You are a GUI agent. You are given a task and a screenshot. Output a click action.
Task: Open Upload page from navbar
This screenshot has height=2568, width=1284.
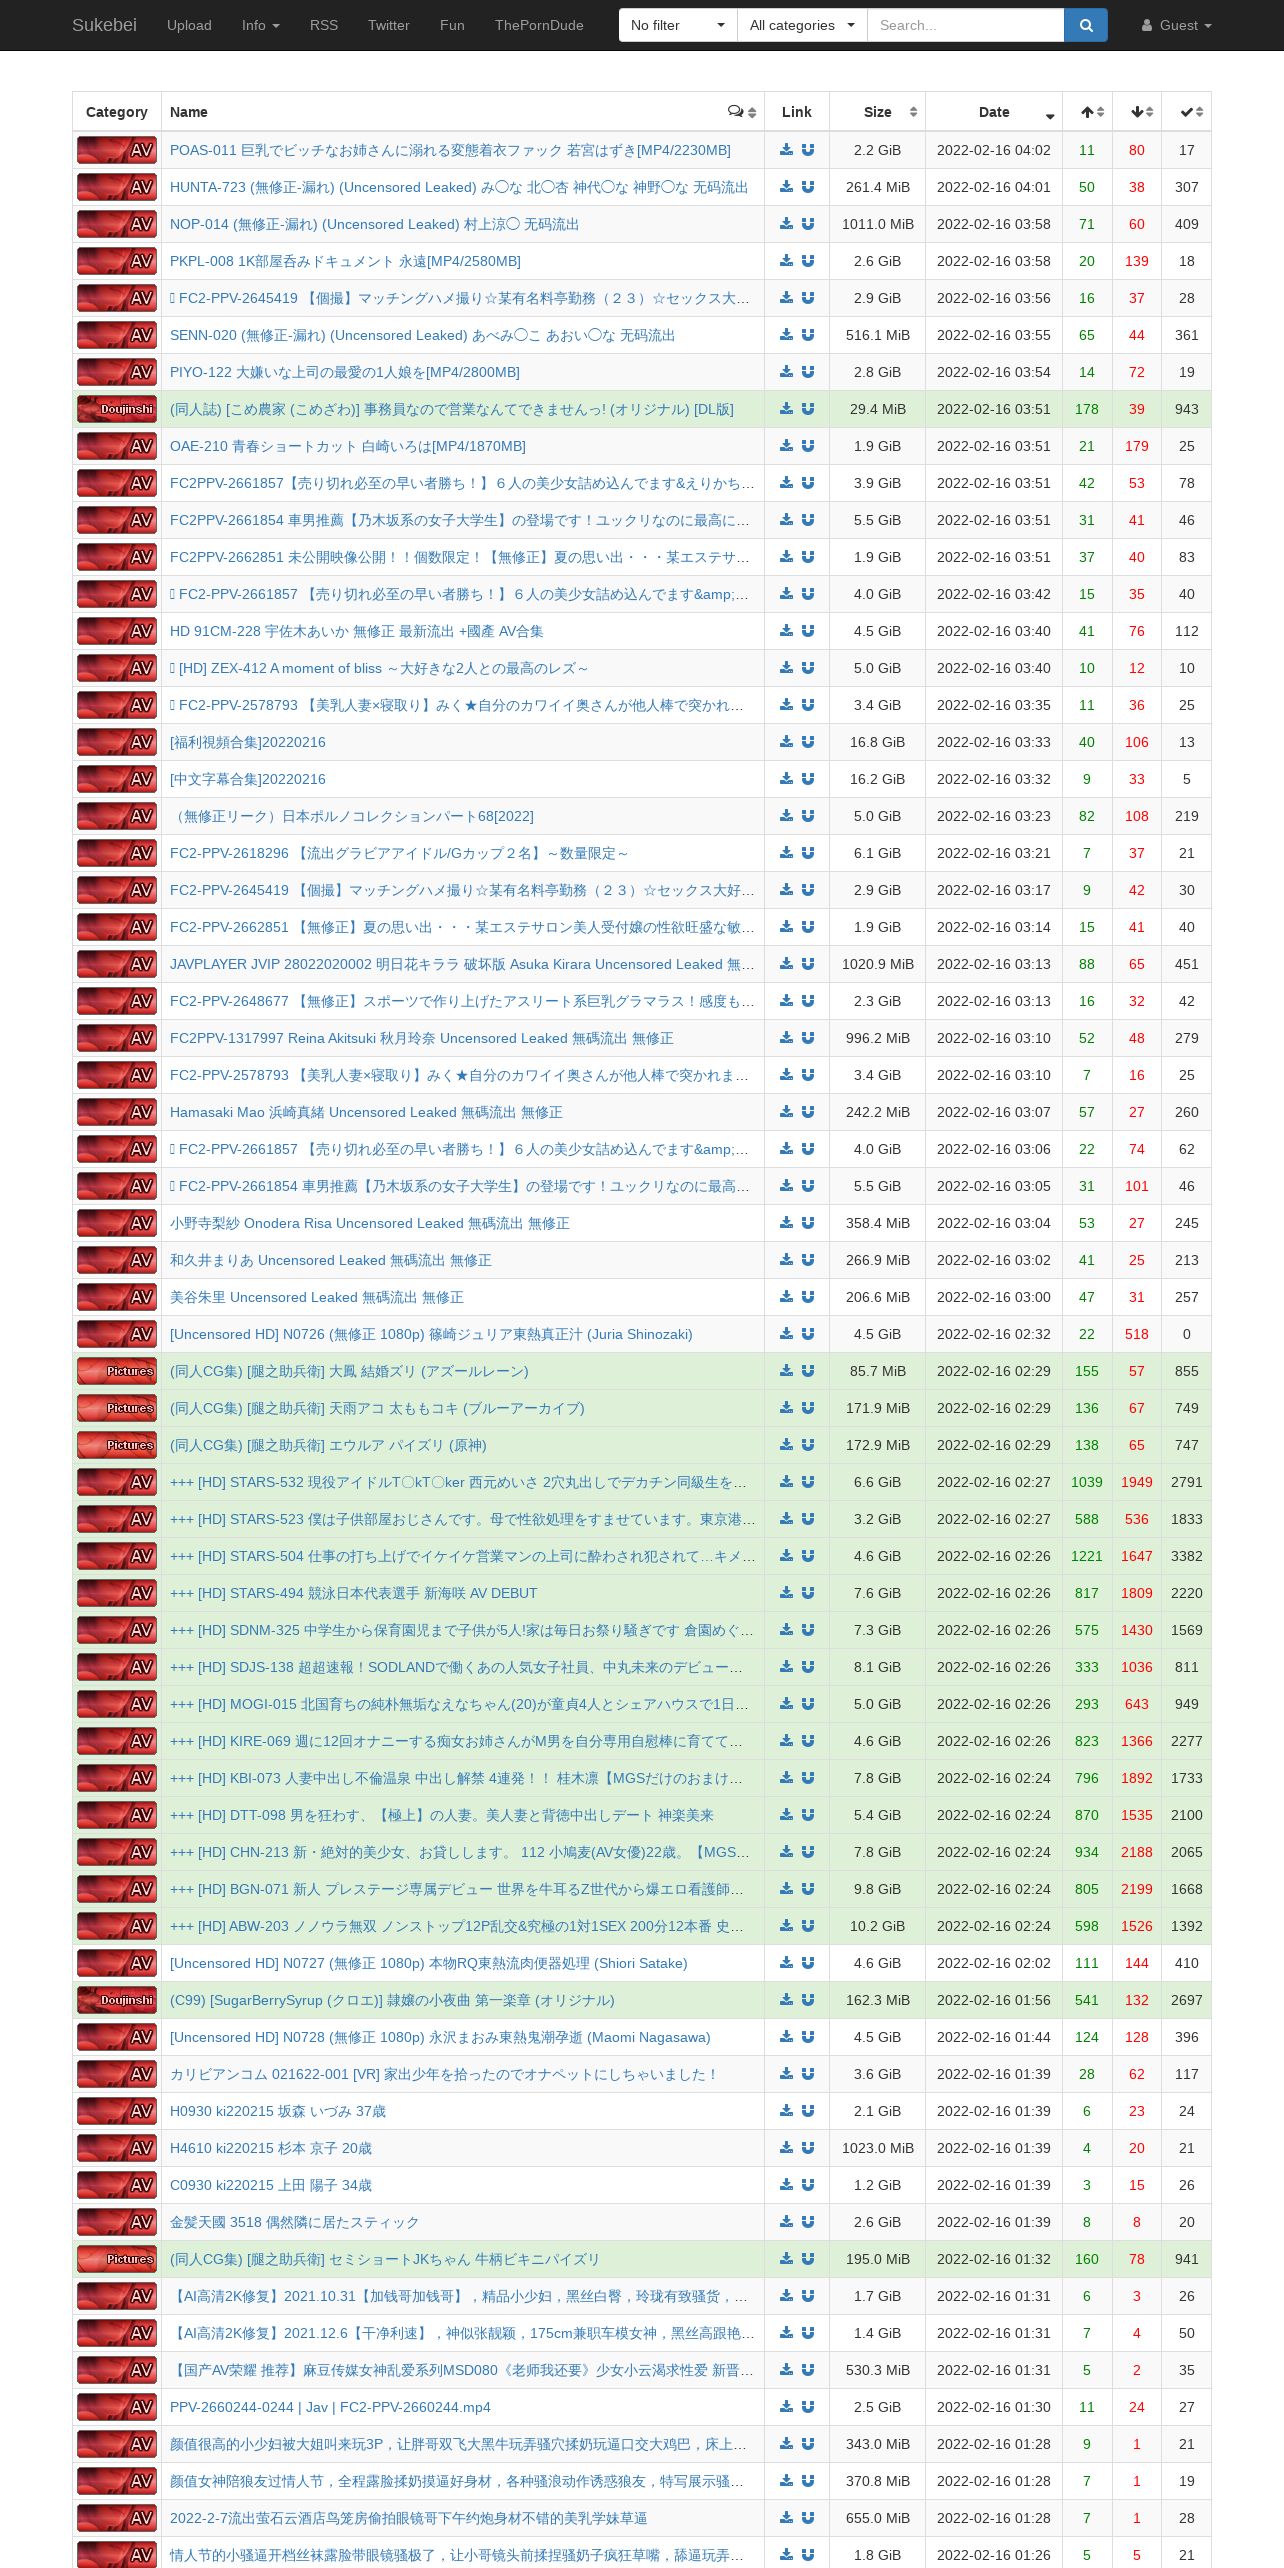(x=189, y=25)
